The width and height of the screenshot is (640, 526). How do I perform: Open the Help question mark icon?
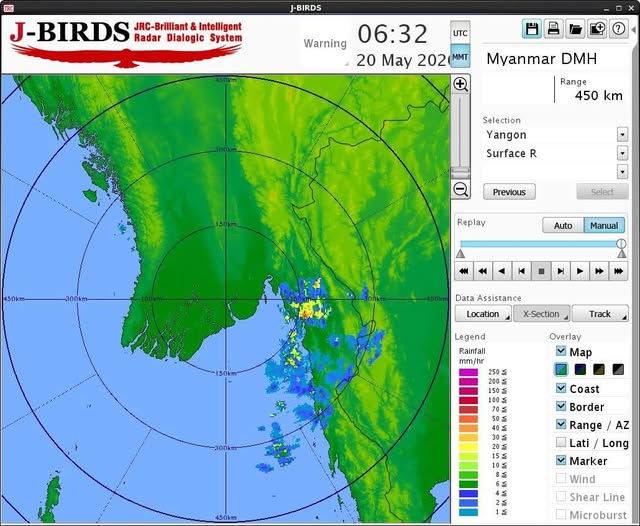(x=618, y=29)
